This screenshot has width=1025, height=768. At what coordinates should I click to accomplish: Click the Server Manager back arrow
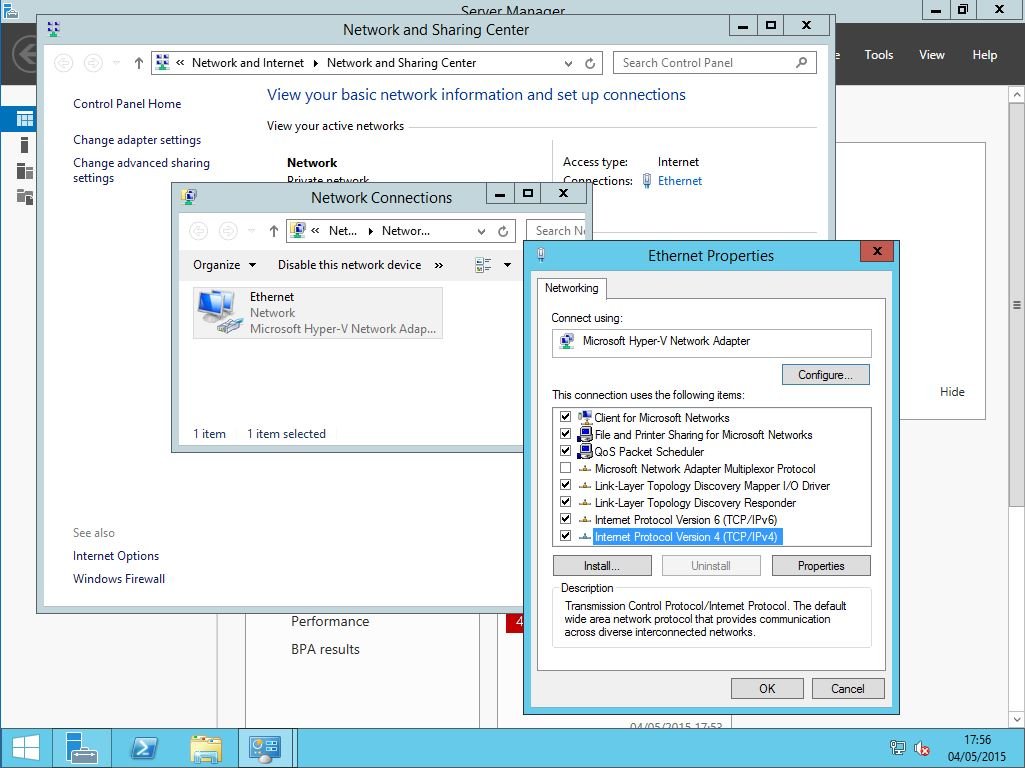26,54
